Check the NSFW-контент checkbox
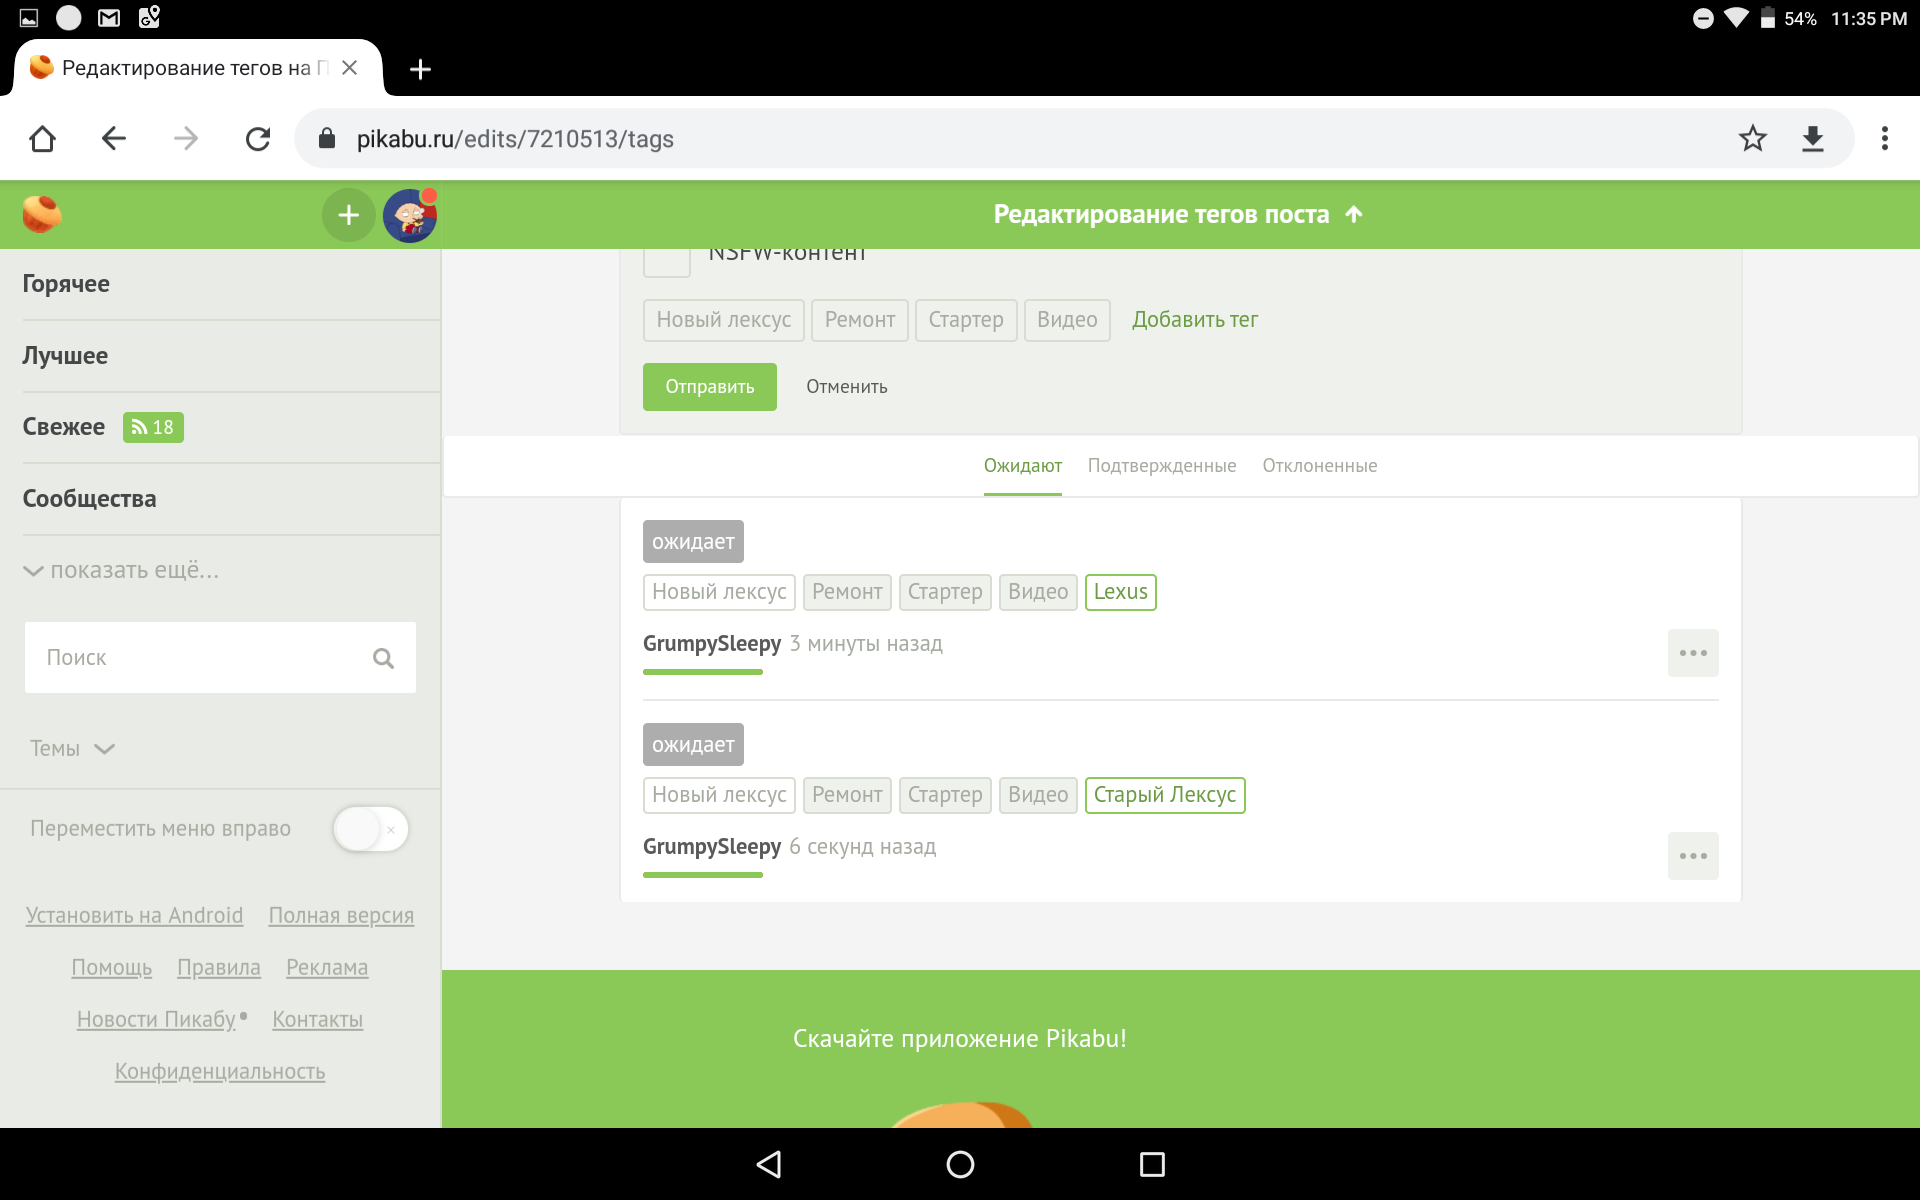Image resolution: width=1920 pixels, height=1200 pixels. pos(666,260)
